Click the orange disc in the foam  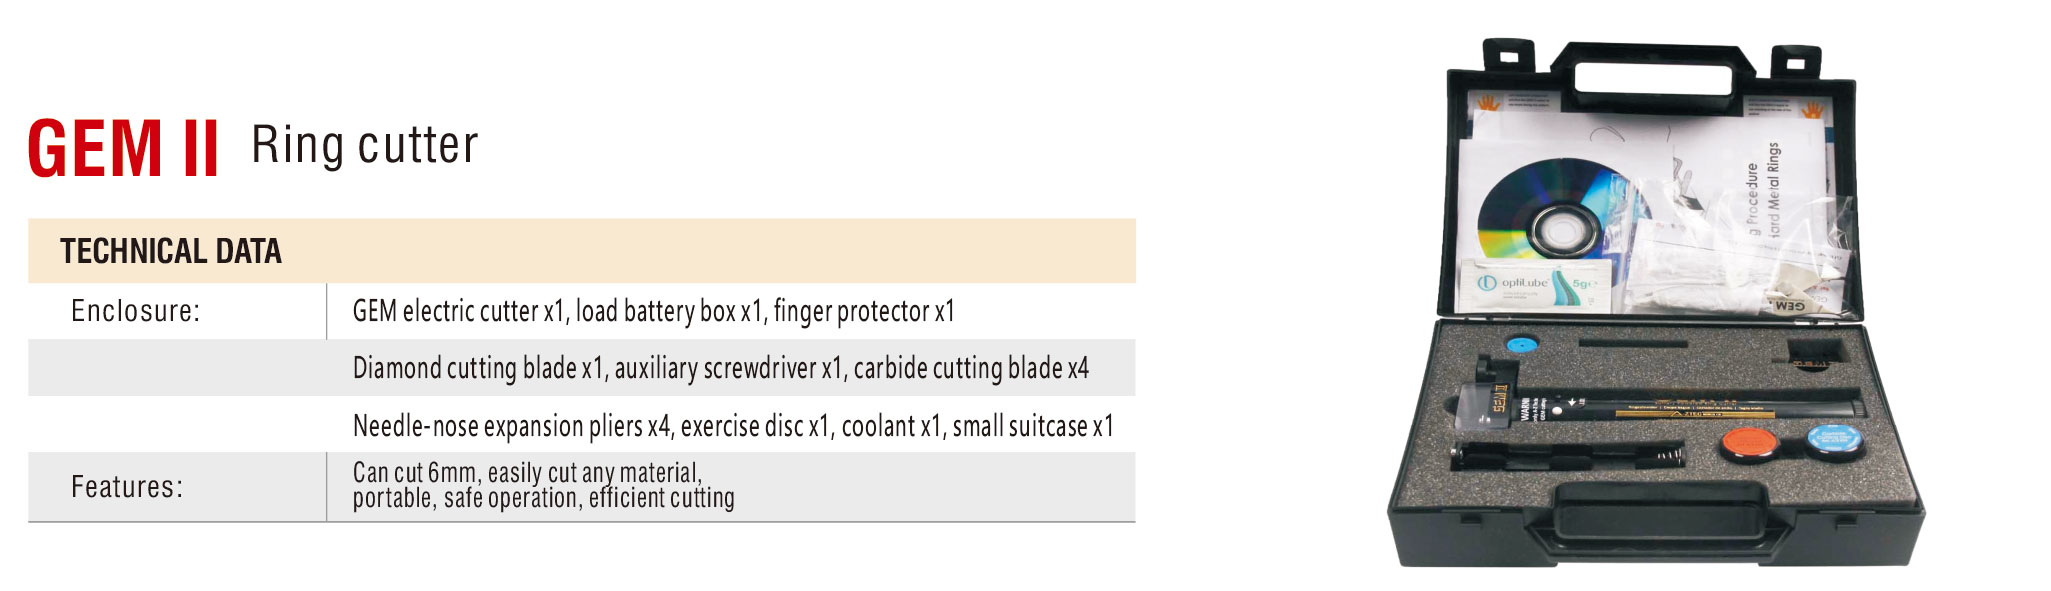coord(1750,445)
